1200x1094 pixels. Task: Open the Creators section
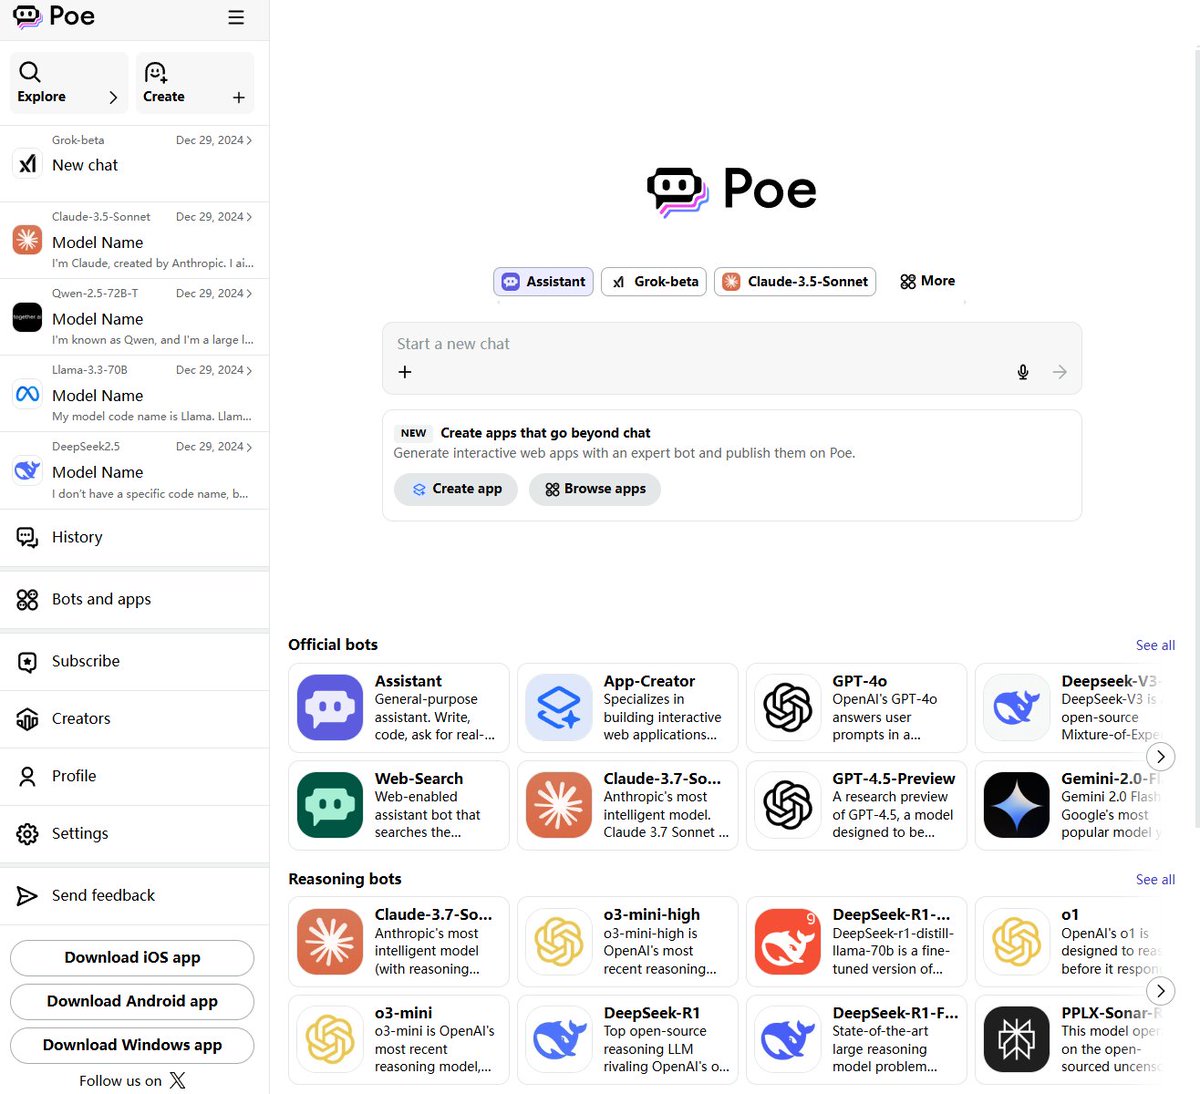pyautogui.click(x=135, y=718)
